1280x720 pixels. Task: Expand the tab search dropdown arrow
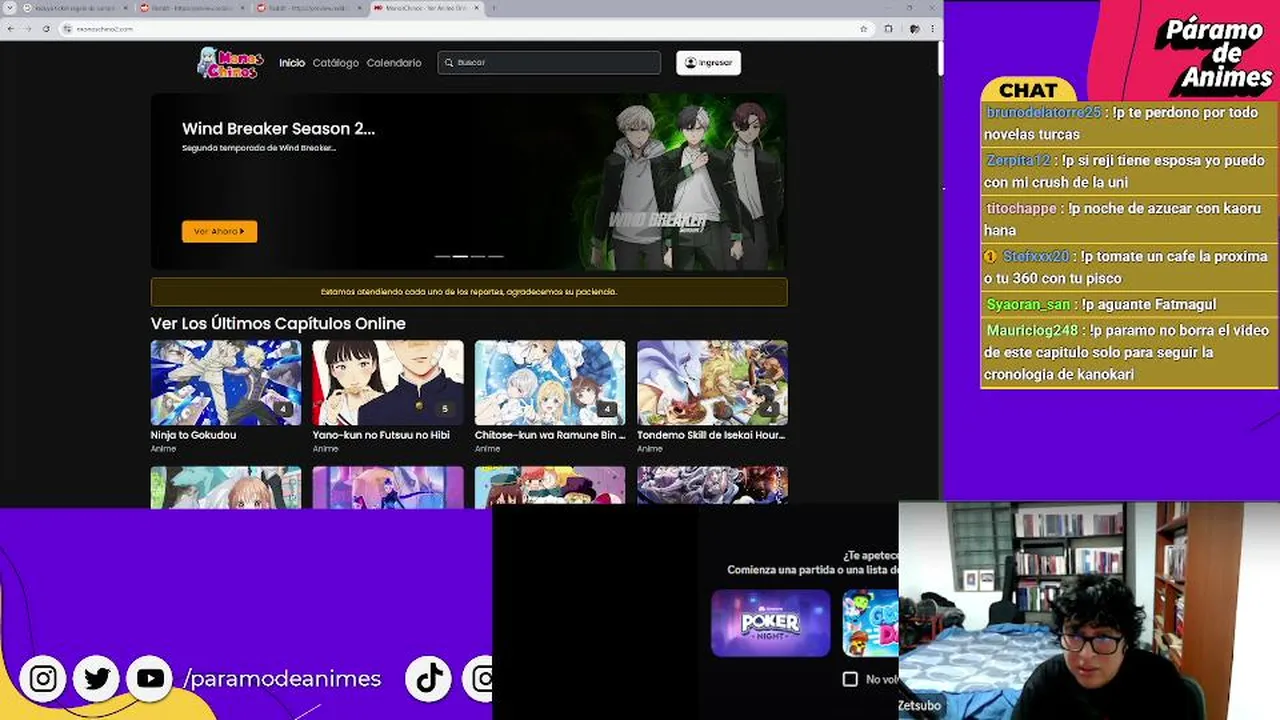click(x=9, y=8)
